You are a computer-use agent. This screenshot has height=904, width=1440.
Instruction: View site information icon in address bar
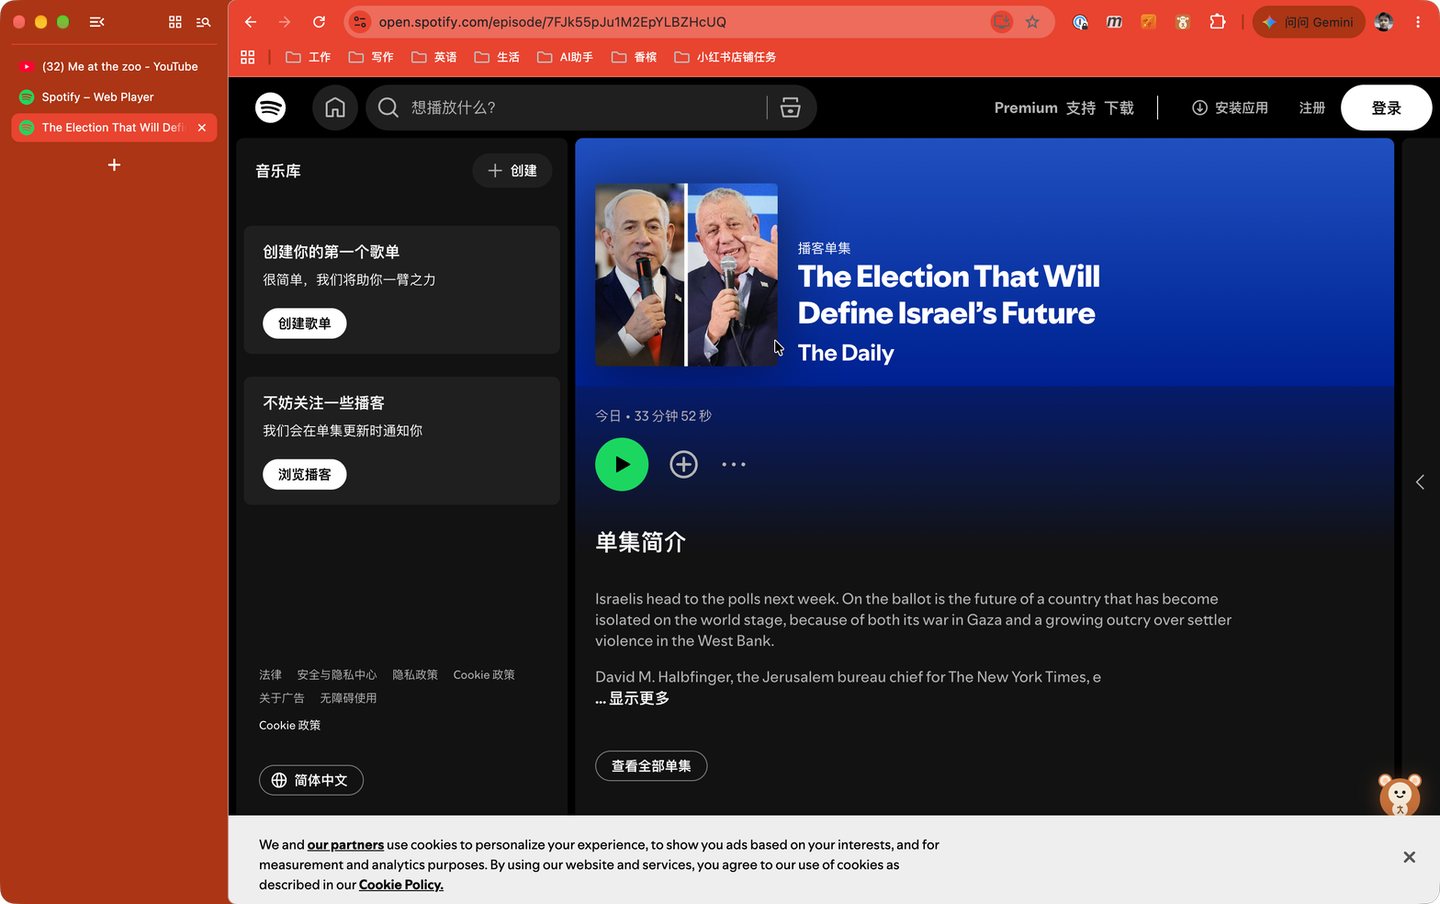tap(360, 22)
